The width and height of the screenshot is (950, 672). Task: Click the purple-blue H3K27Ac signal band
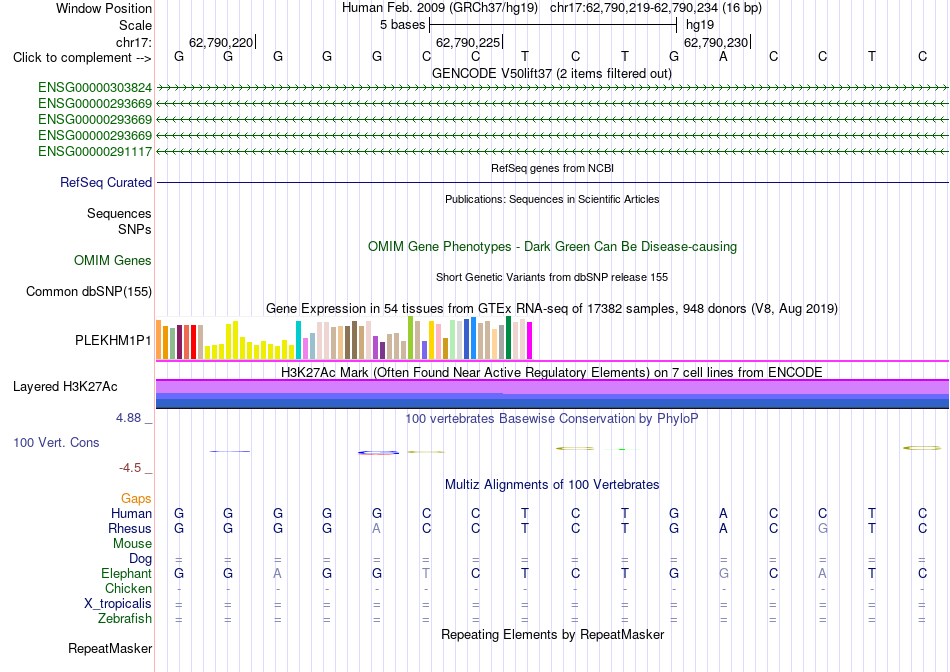coord(552,394)
